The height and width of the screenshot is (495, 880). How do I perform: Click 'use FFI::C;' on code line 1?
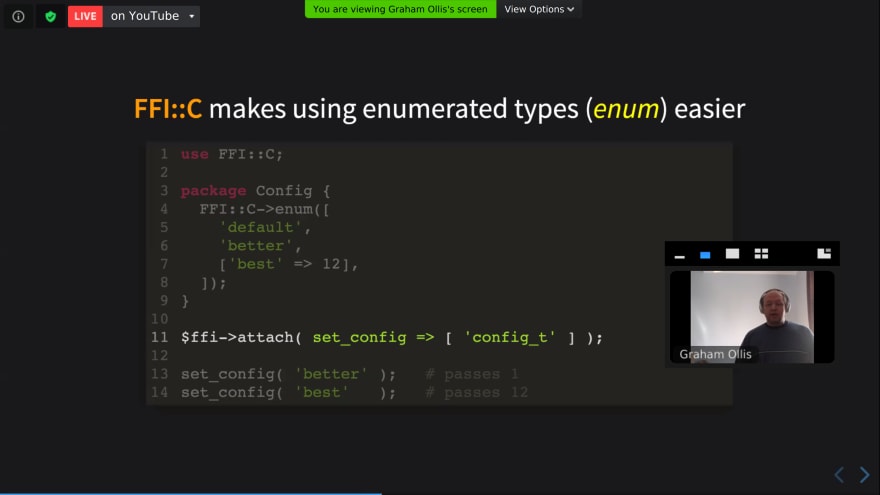tap(232, 154)
